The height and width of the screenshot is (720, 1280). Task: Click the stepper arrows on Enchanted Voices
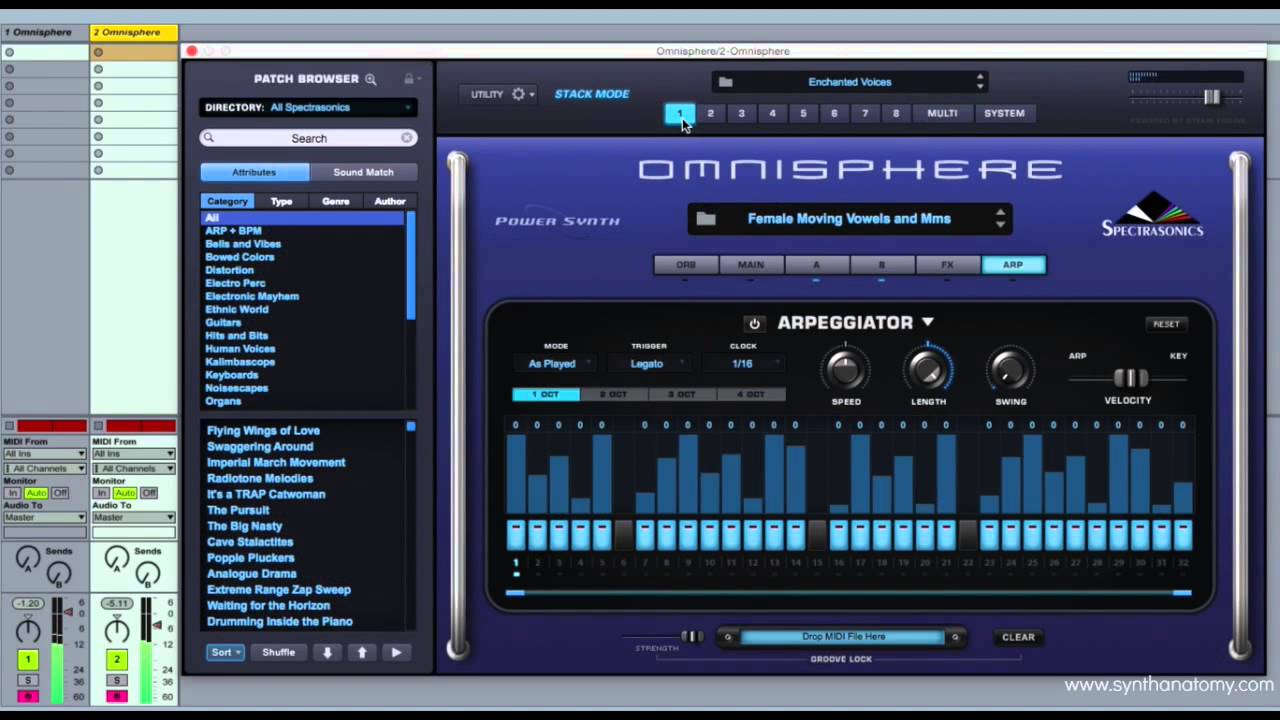click(979, 82)
